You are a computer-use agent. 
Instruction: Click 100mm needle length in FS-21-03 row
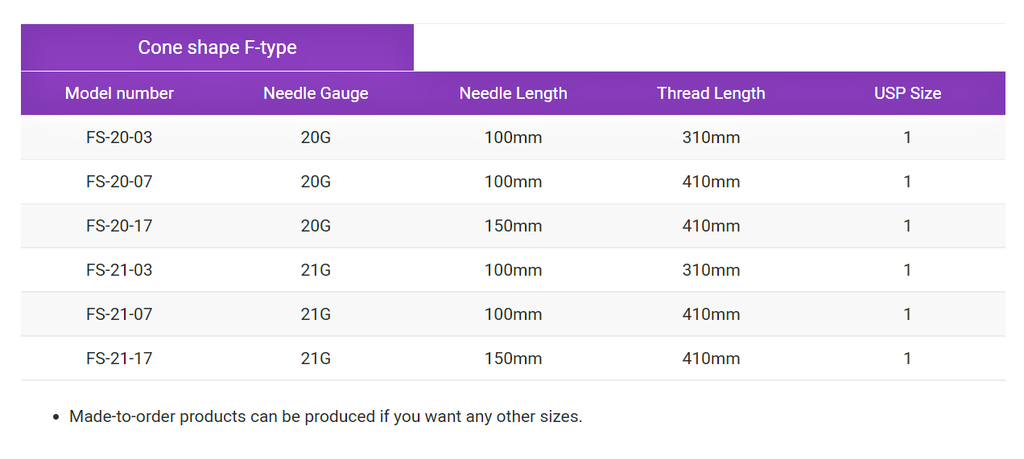(x=513, y=270)
